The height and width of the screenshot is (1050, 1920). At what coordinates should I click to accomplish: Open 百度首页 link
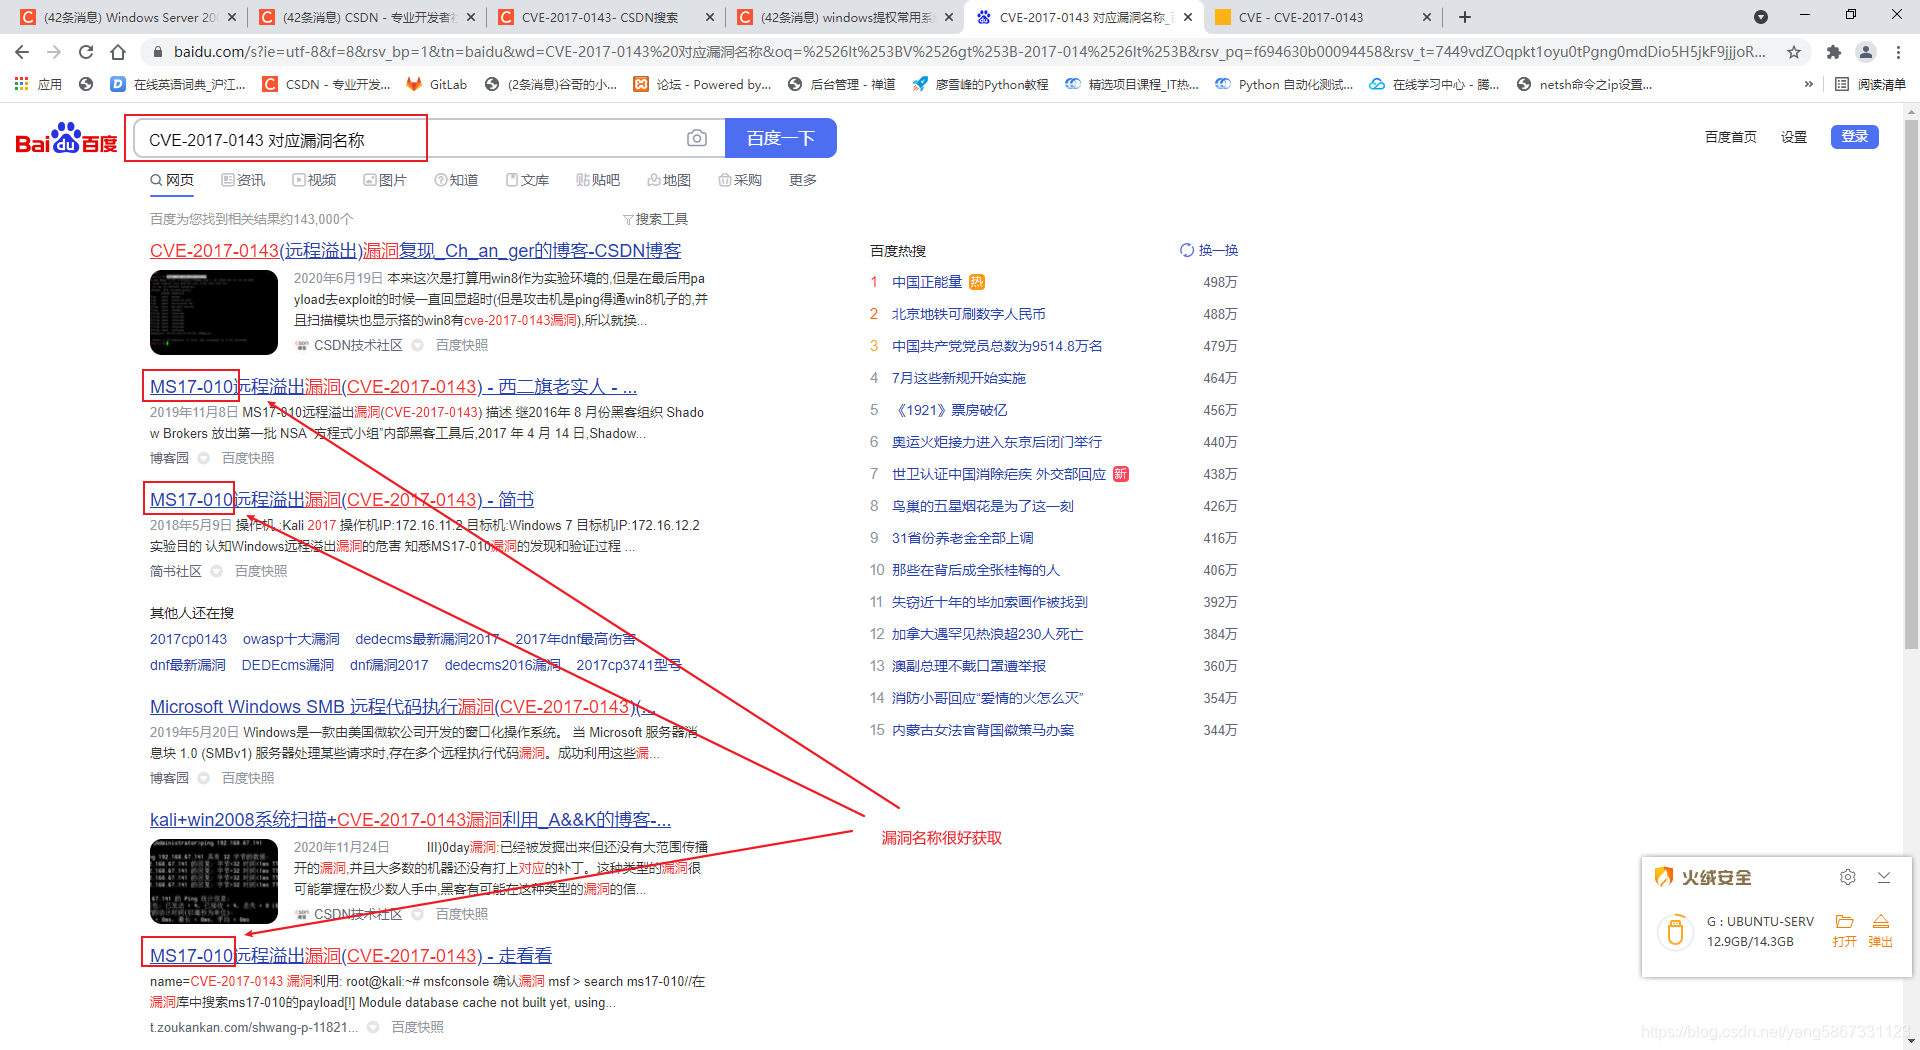[1730, 137]
